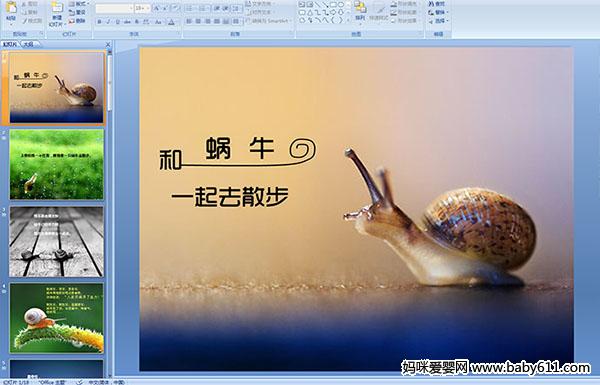Screen dimensions: 600x385
Task: Toggle Bold formatting
Action: pyautogui.click(x=99, y=22)
